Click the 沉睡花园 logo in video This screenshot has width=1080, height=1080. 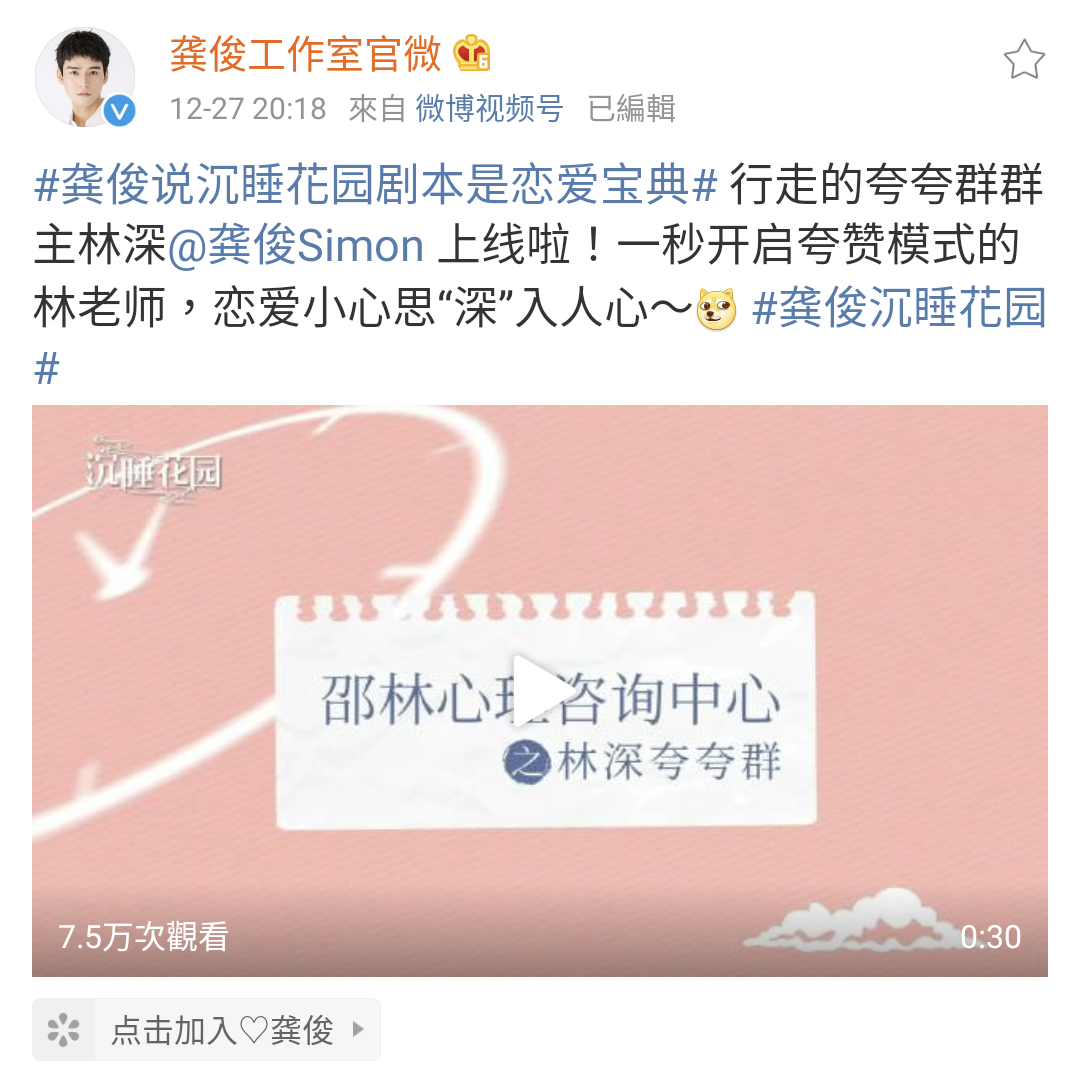[x=153, y=471]
